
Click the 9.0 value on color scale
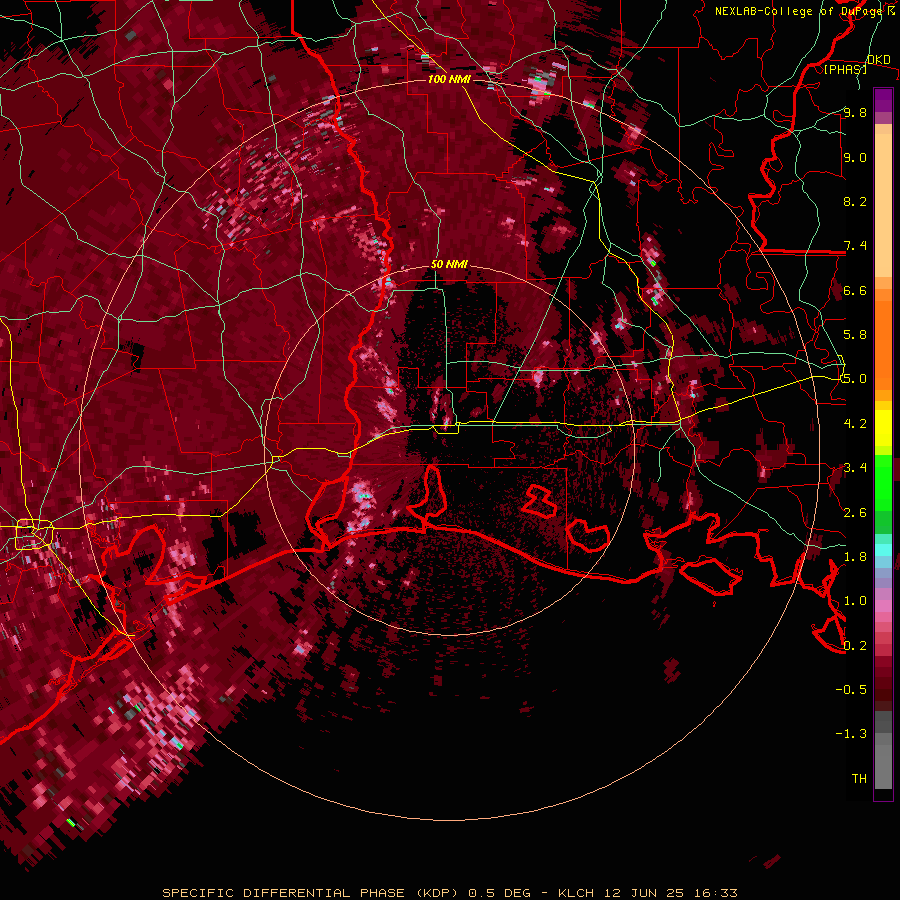click(855, 157)
